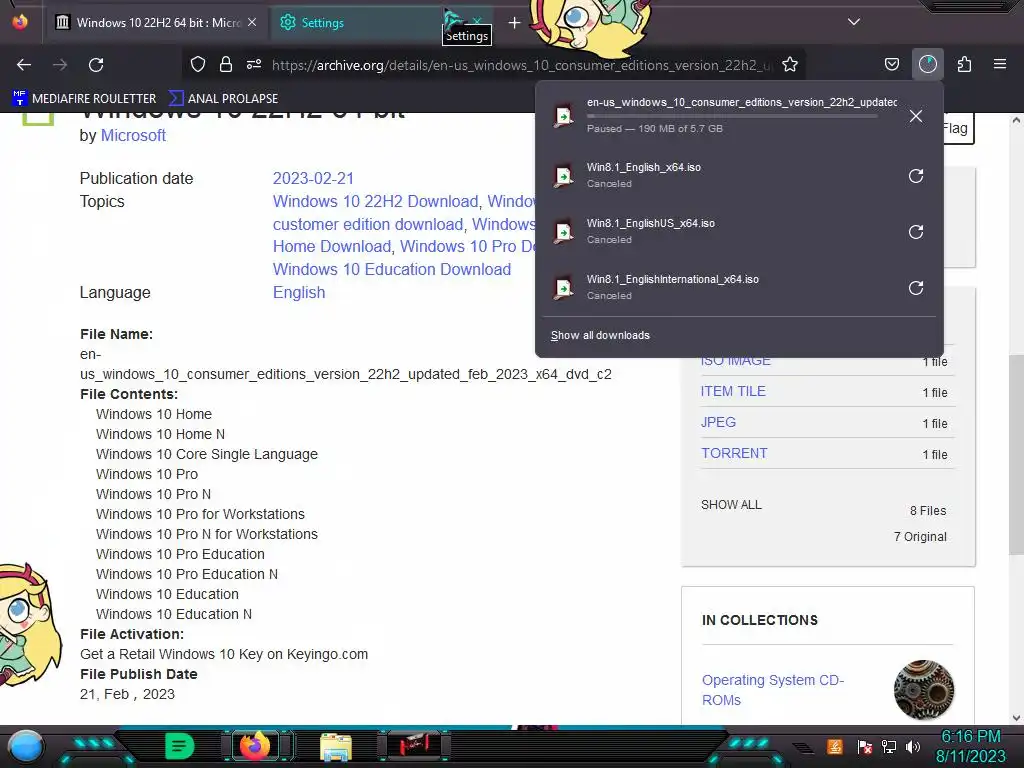Image resolution: width=1024 pixels, height=768 pixels.
Task: Reload the current page
Action: coord(96,65)
